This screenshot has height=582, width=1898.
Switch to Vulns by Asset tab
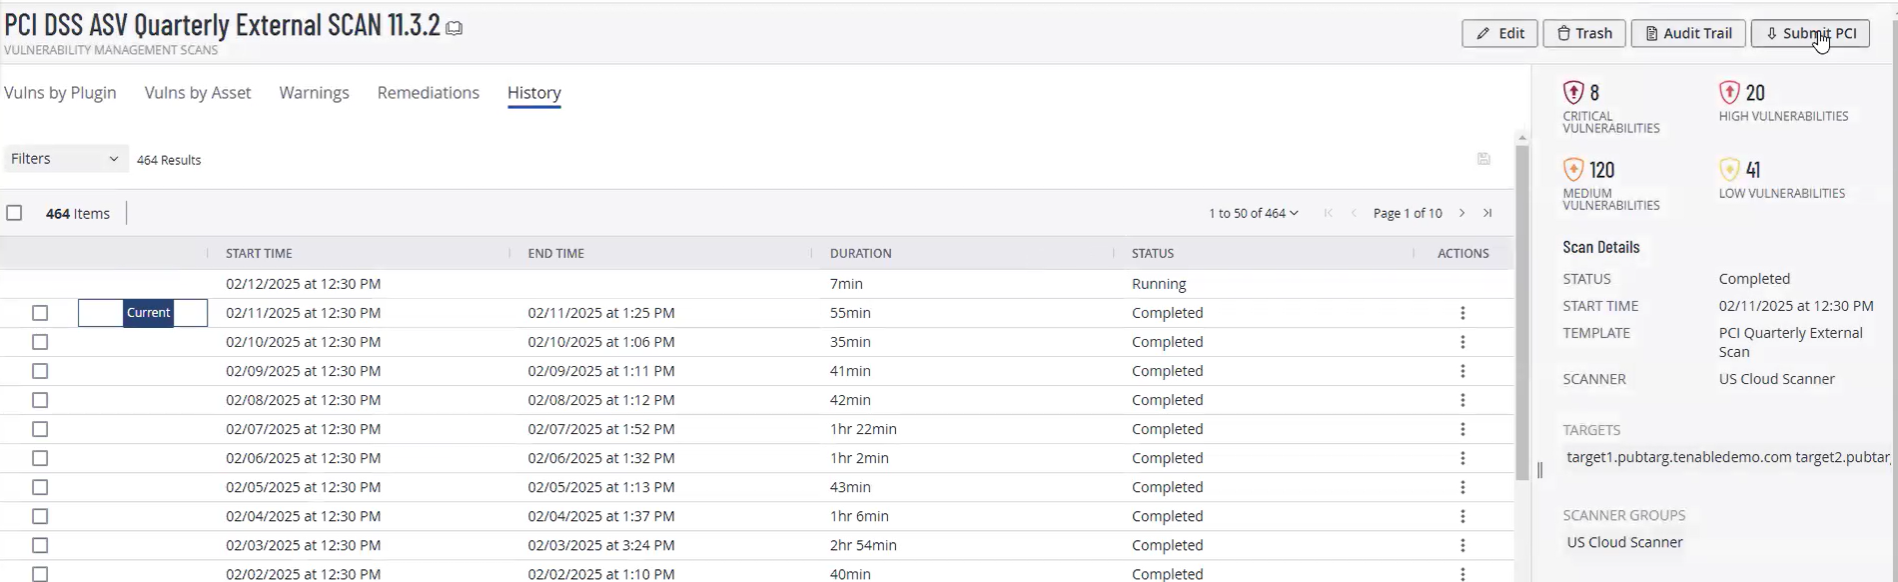click(x=198, y=93)
